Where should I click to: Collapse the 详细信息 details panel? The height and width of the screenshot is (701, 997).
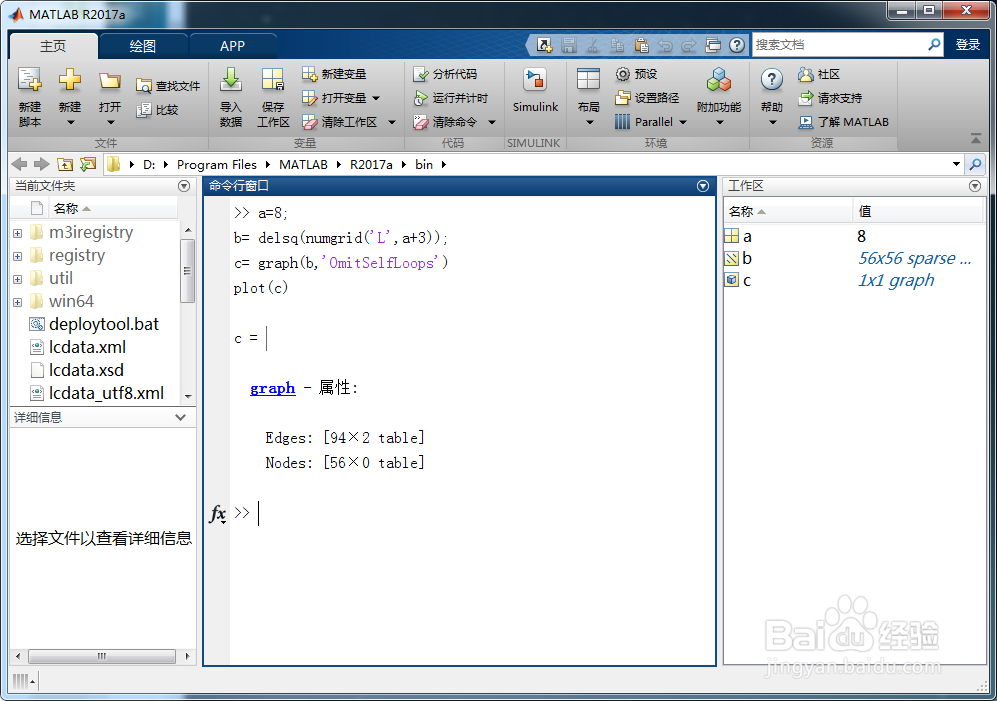tap(181, 417)
